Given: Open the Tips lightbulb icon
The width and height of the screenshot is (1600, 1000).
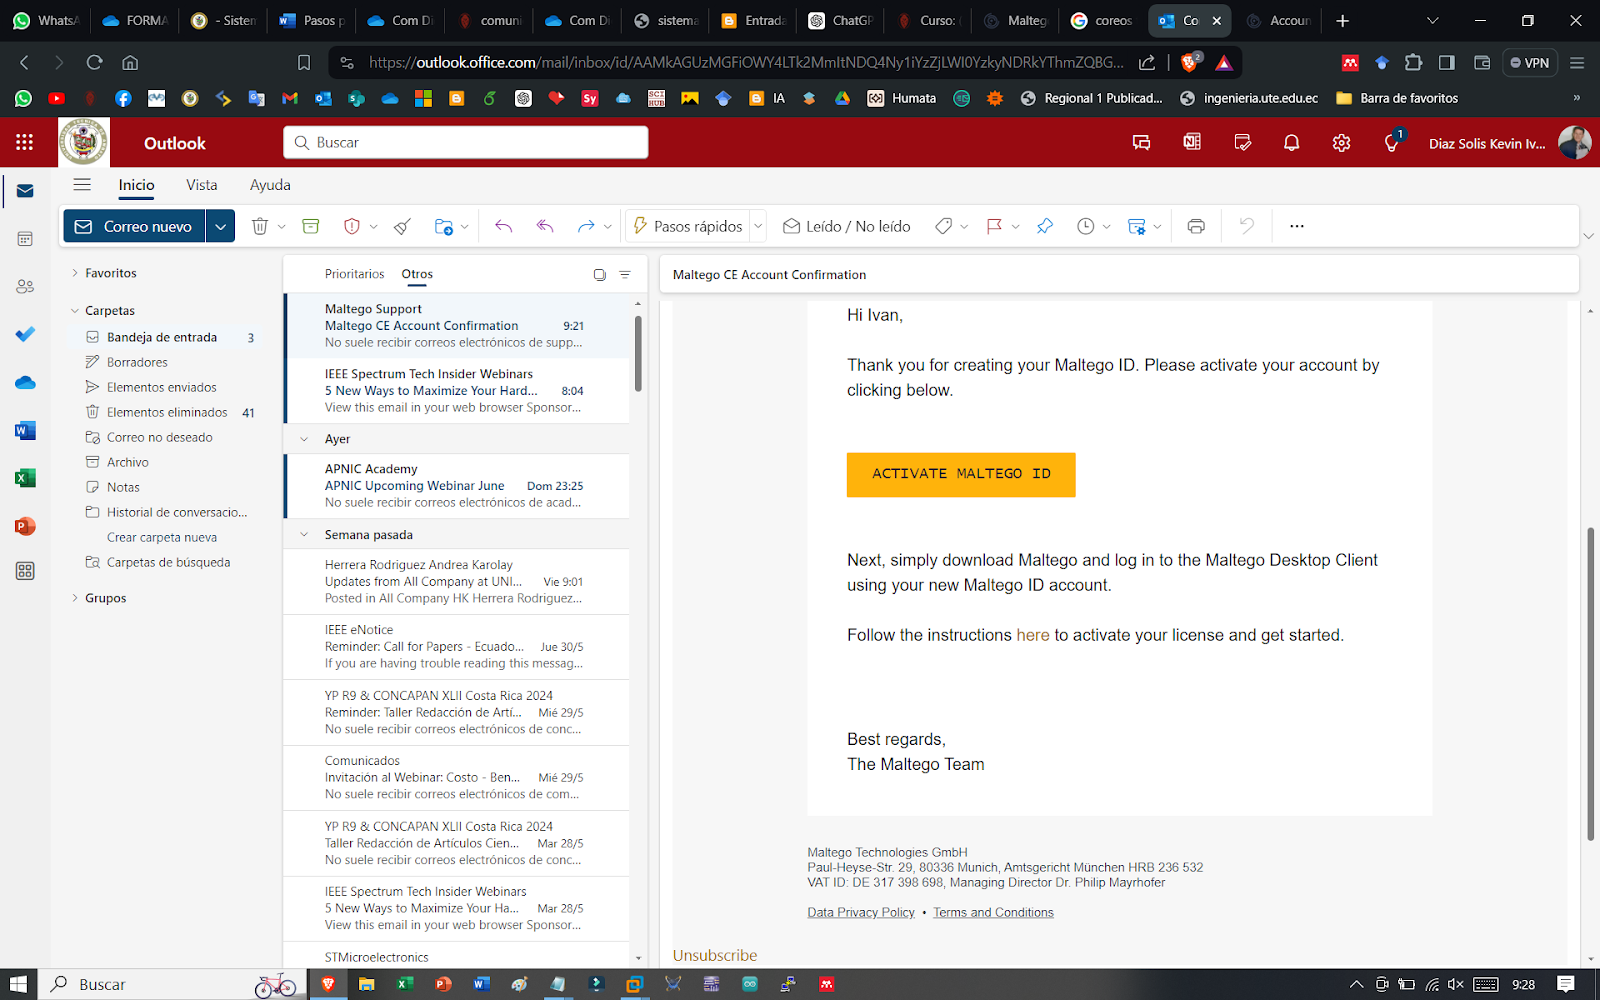Looking at the screenshot, I should [x=1391, y=143].
